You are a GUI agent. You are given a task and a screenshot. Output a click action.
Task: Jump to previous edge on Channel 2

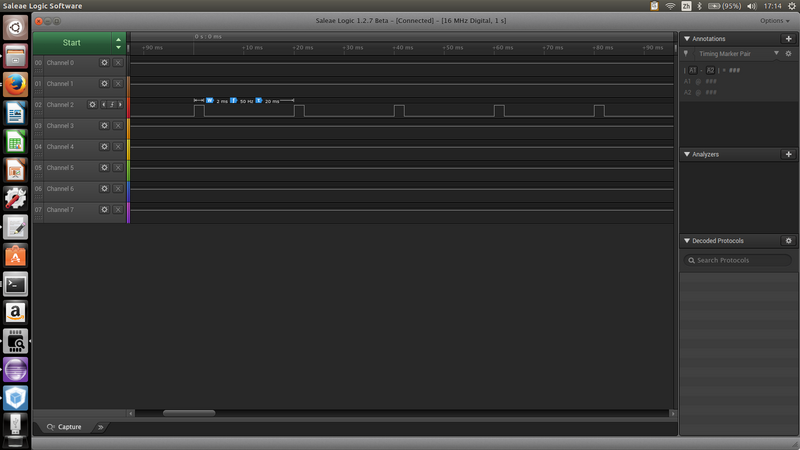104,105
